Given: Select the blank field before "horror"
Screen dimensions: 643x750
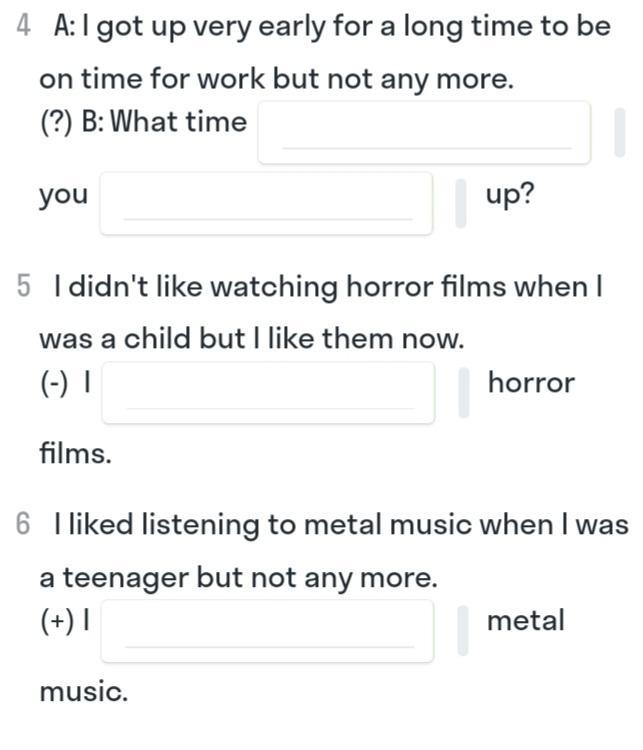Looking at the screenshot, I should 268,393.
